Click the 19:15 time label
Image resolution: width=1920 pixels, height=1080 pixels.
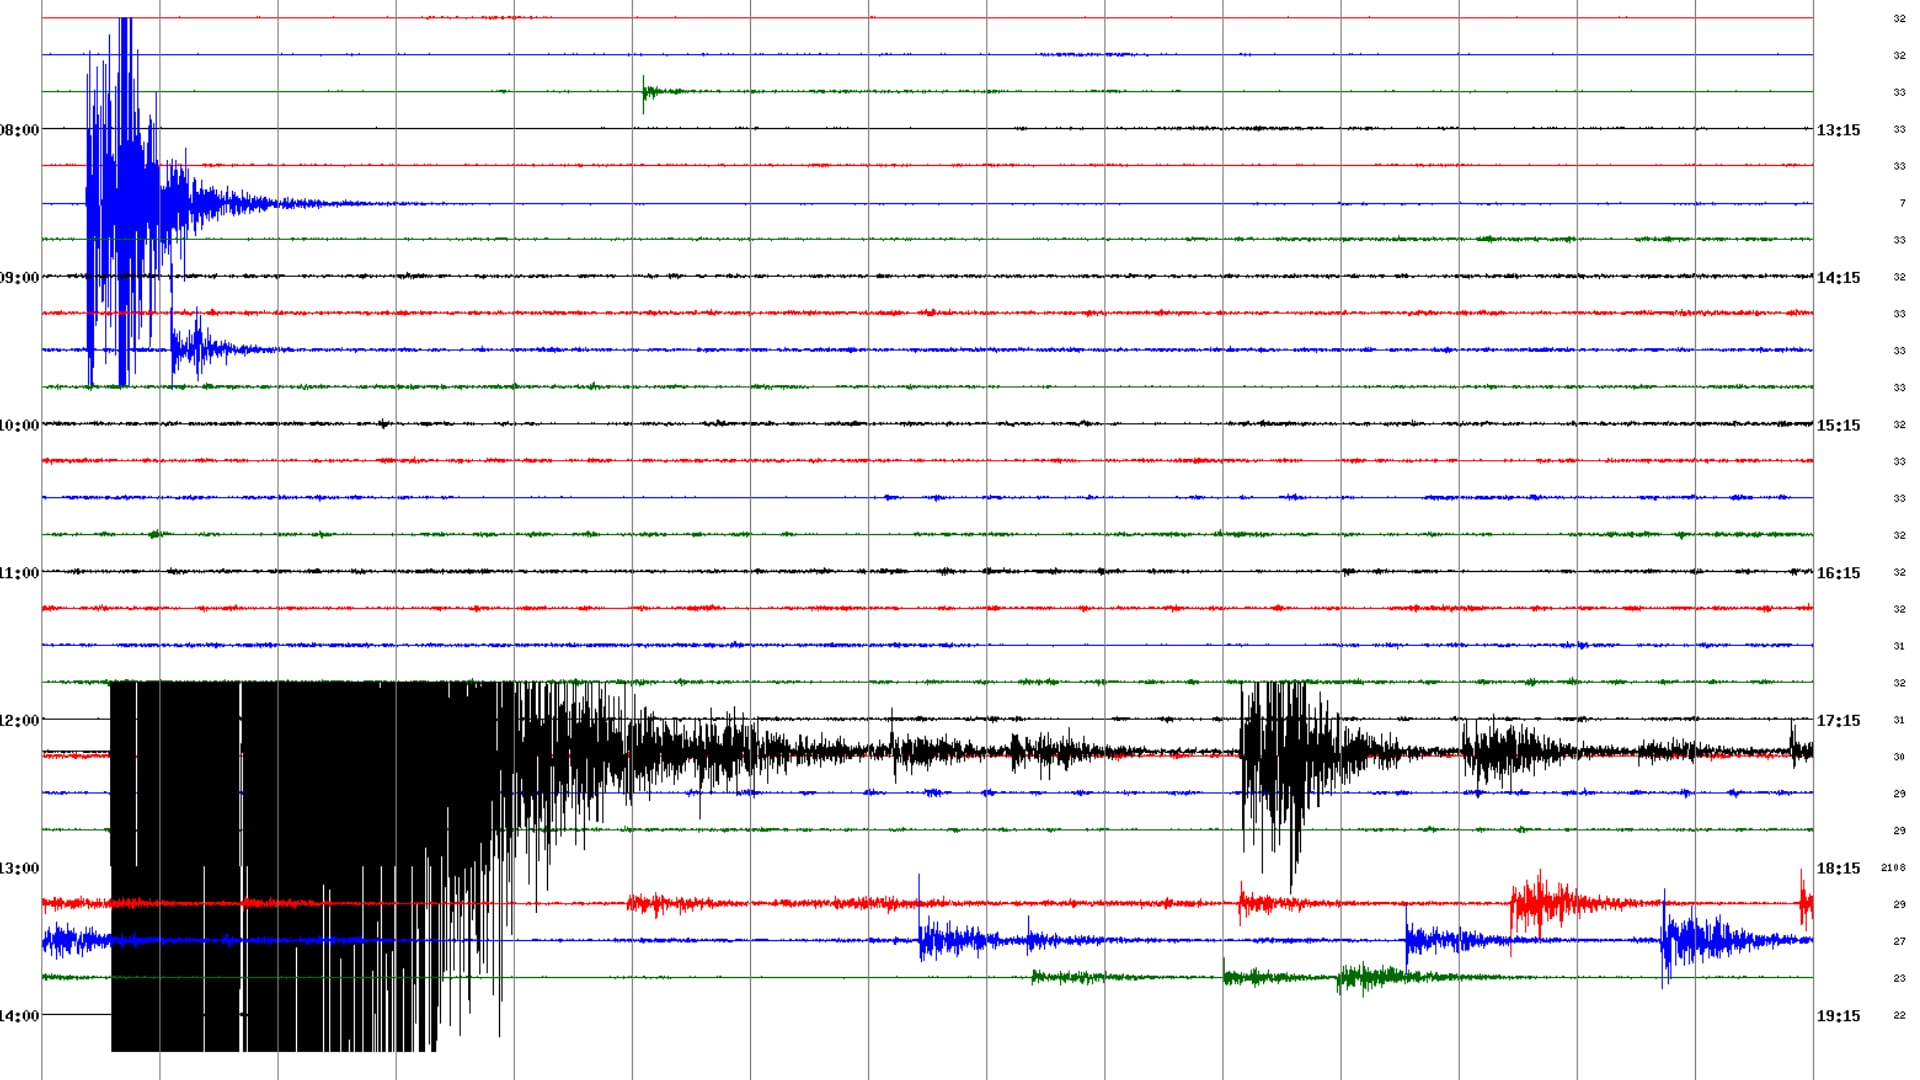point(1838,1016)
